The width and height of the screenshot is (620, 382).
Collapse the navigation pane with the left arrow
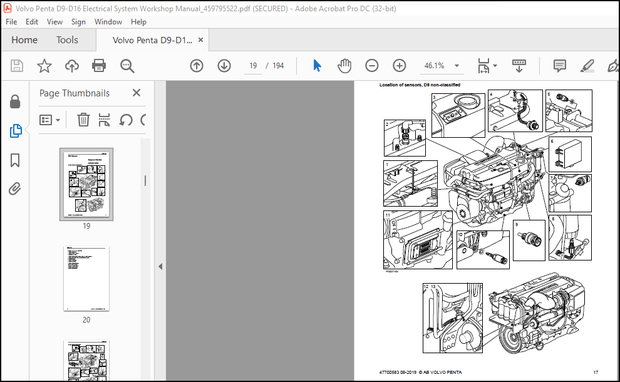pyautogui.click(x=160, y=267)
